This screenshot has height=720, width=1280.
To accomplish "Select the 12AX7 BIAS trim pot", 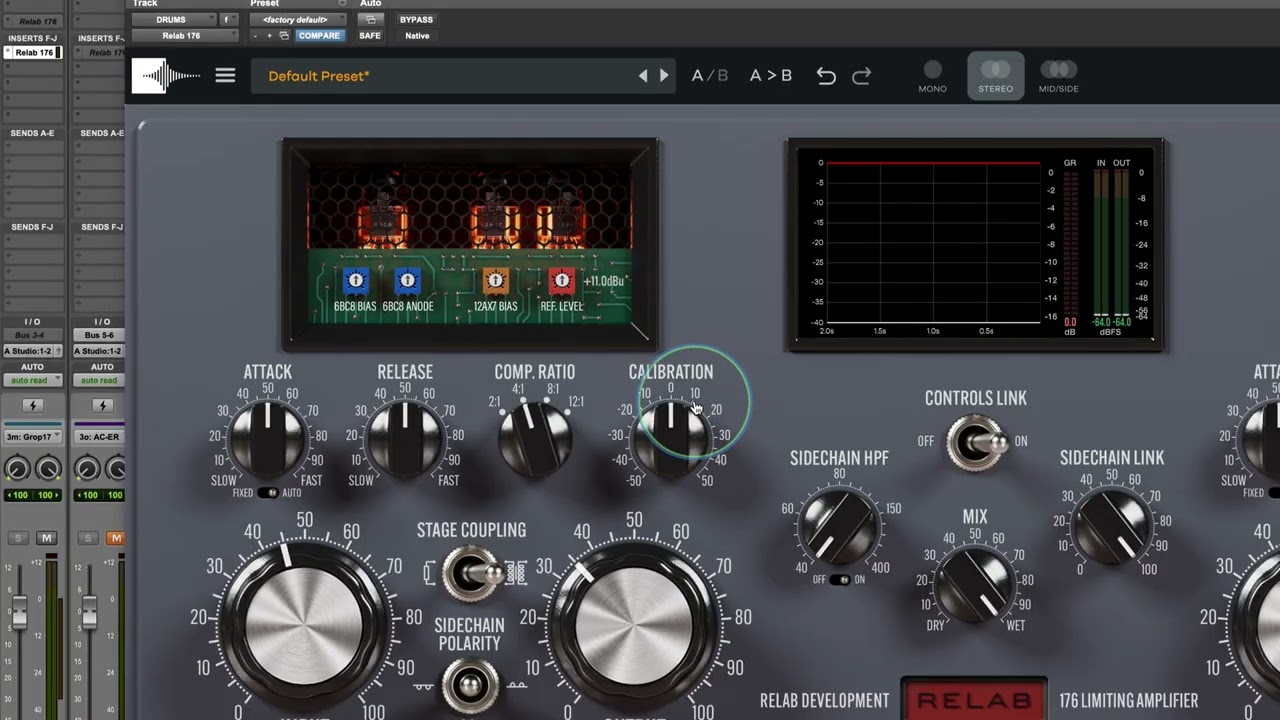I will point(496,281).
